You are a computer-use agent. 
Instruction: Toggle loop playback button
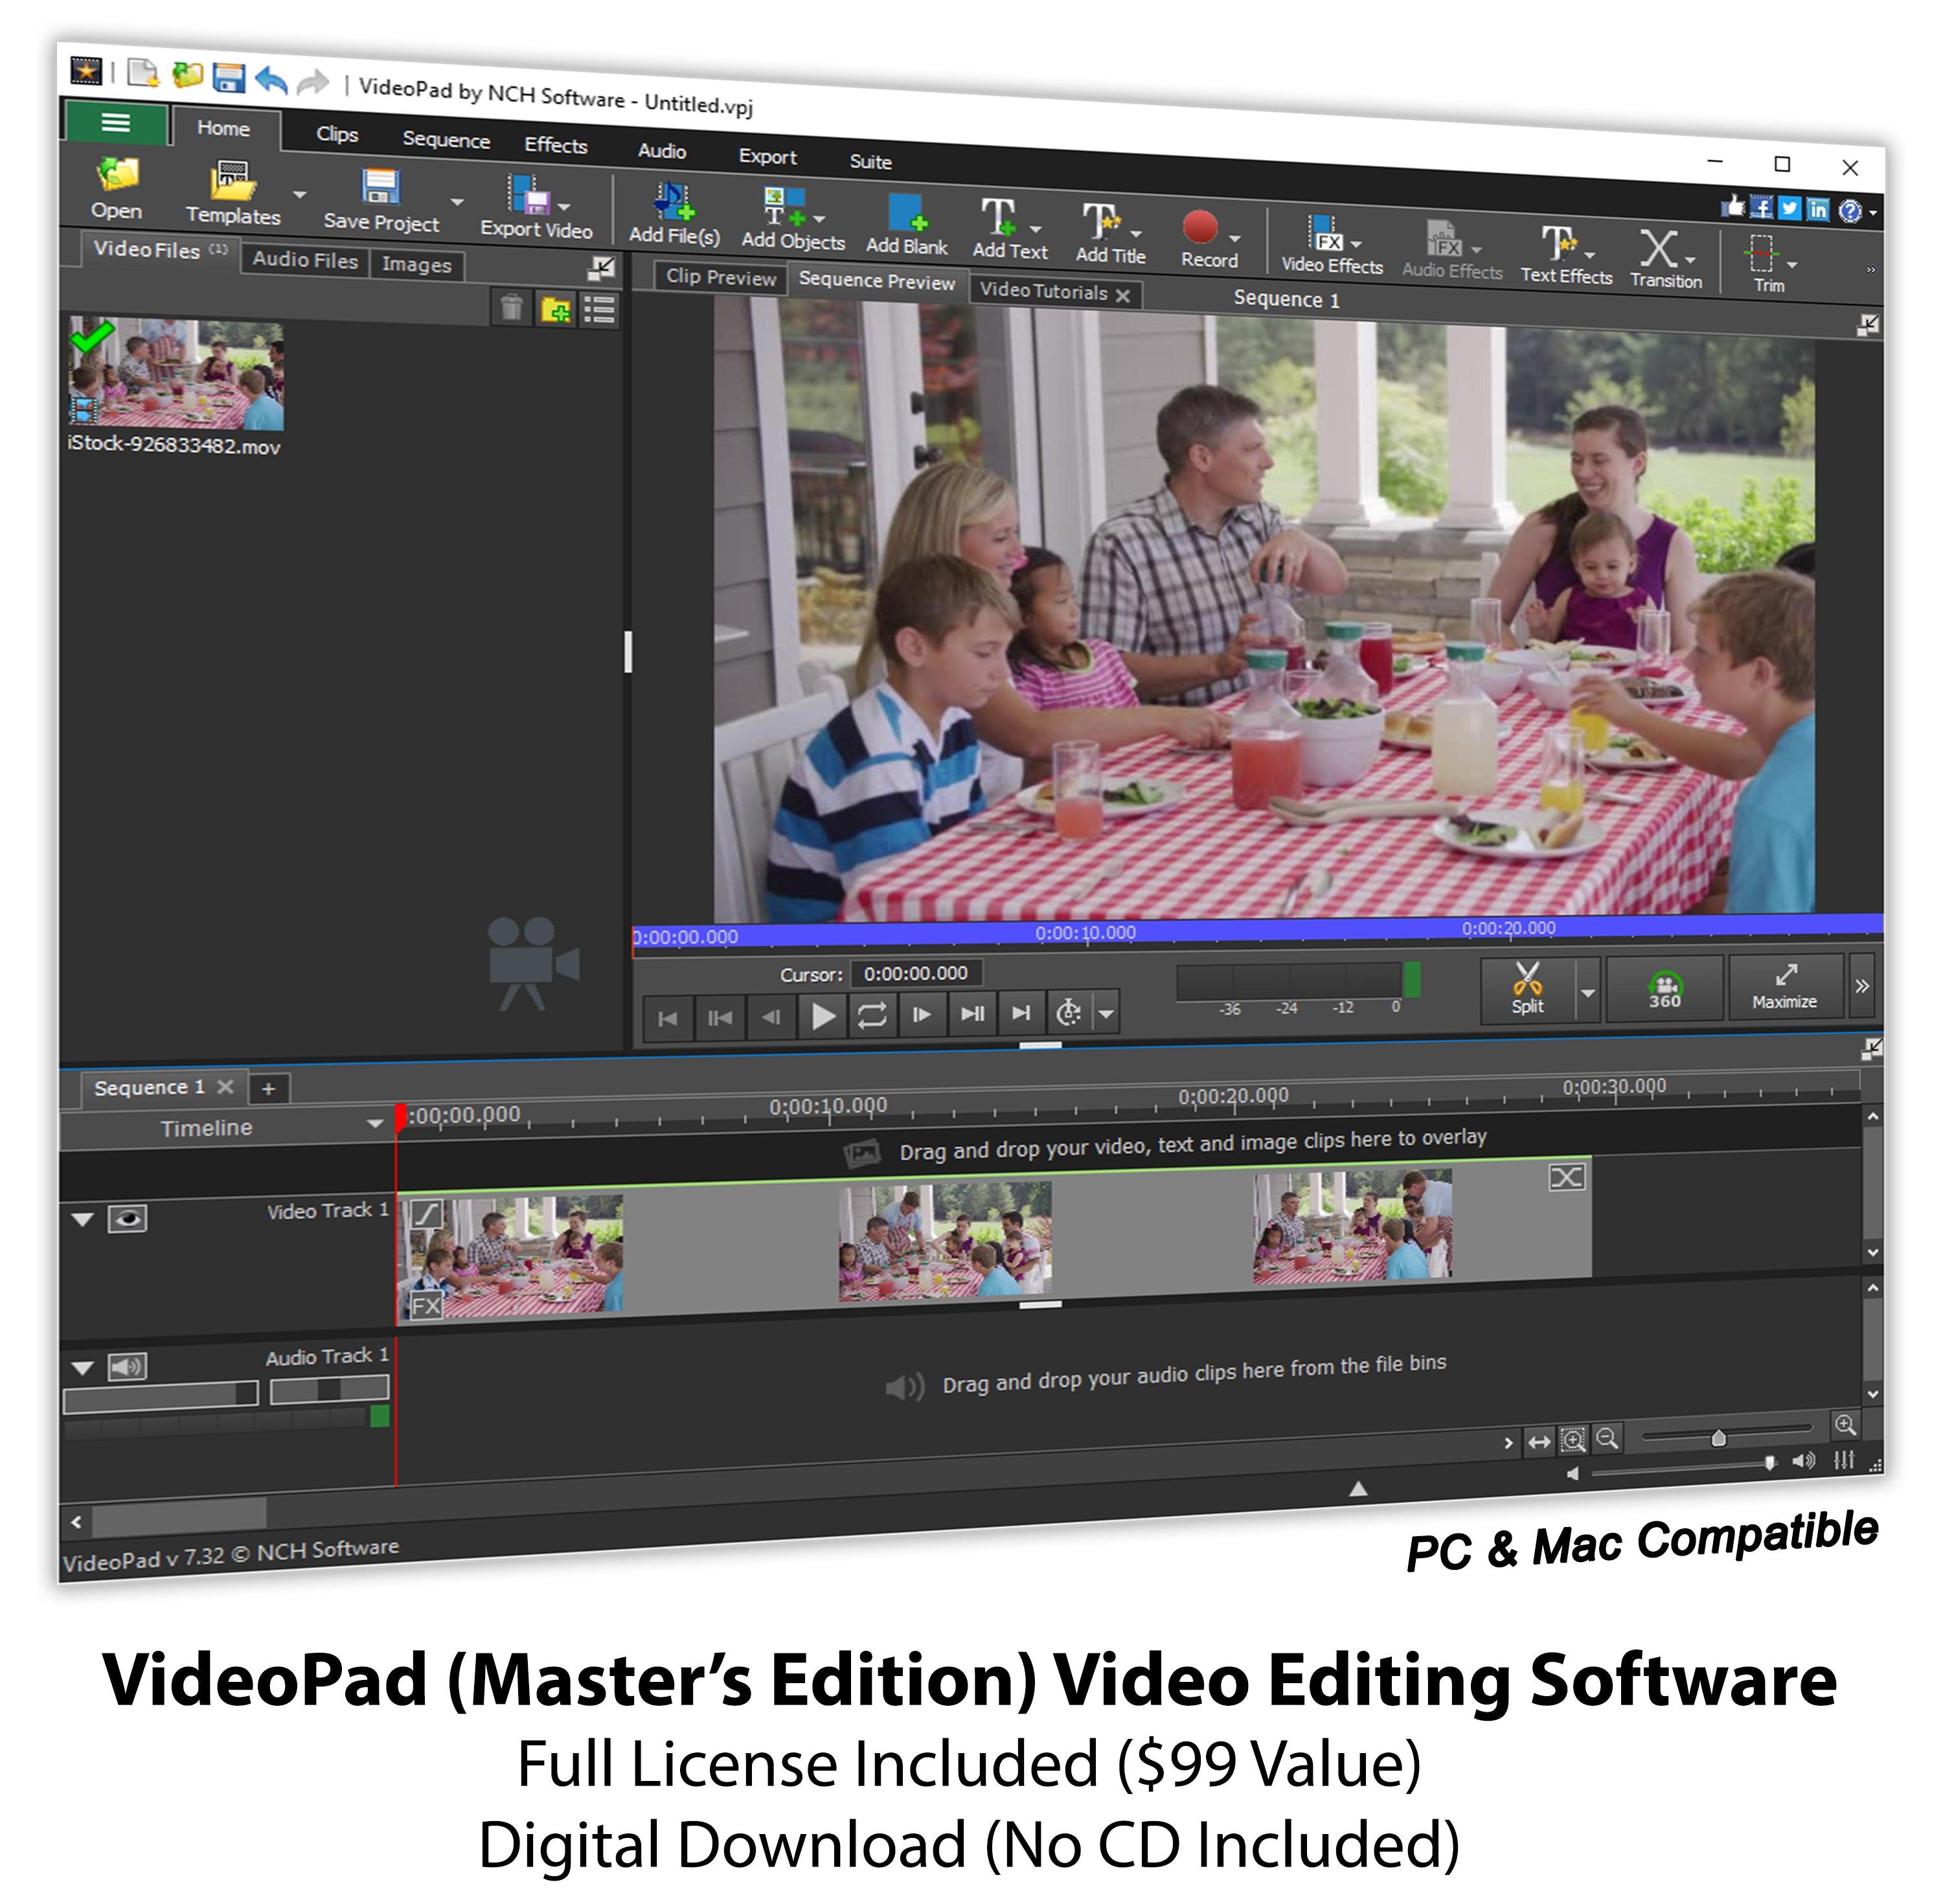pyautogui.click(x=871, y=1016)
